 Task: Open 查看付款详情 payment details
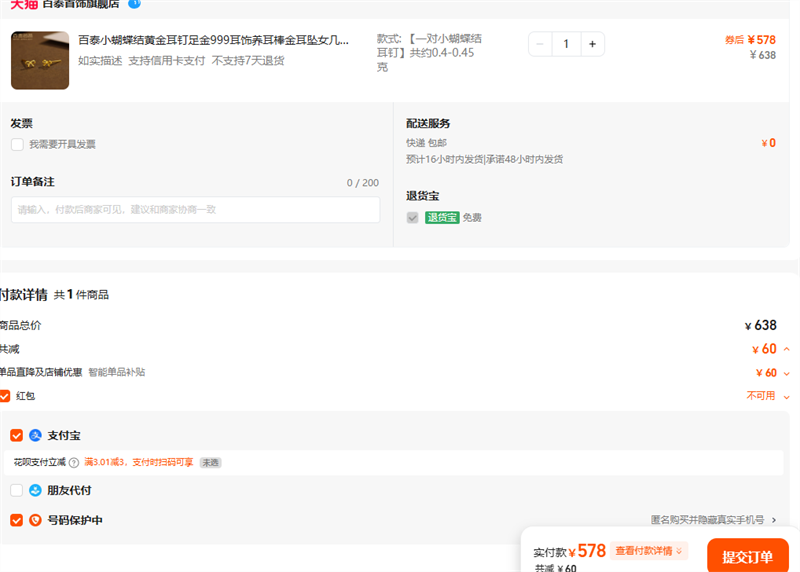pyautogui.click(x=650, y=551)
